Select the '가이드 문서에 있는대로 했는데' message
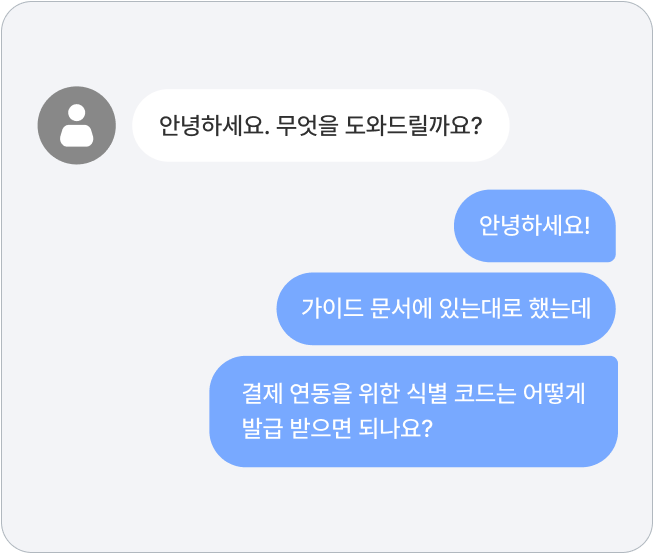The height and width of the screenshot is (553, 653). click(x=446, y=309)
